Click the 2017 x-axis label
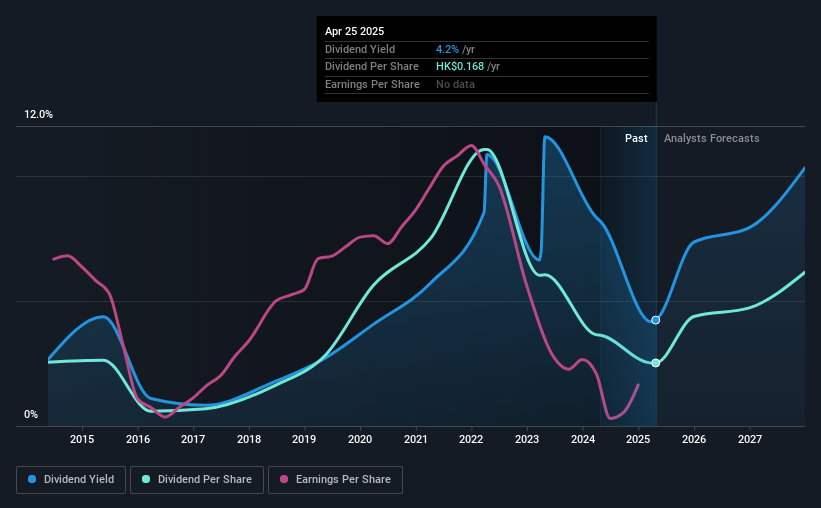Image resolution: width=821 pixels, height=508 pixels. tap(193, 439)
